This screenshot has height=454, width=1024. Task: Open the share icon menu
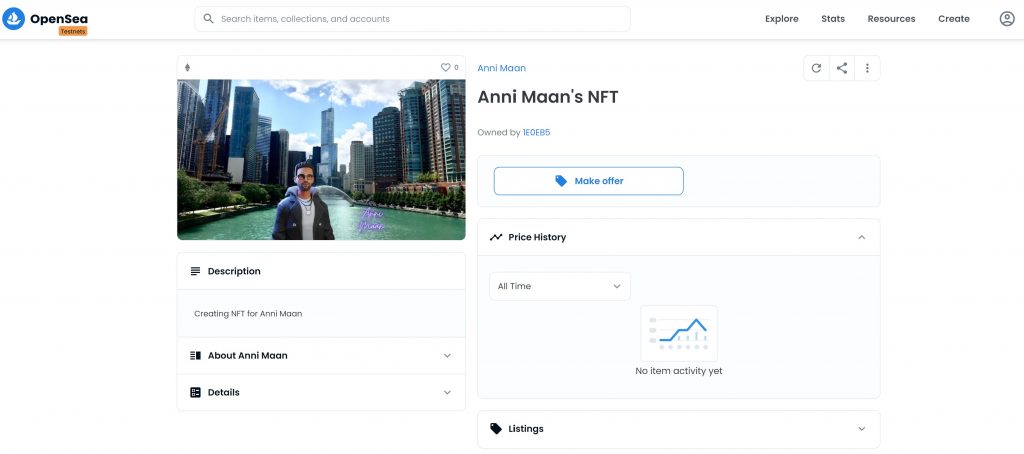842,68
